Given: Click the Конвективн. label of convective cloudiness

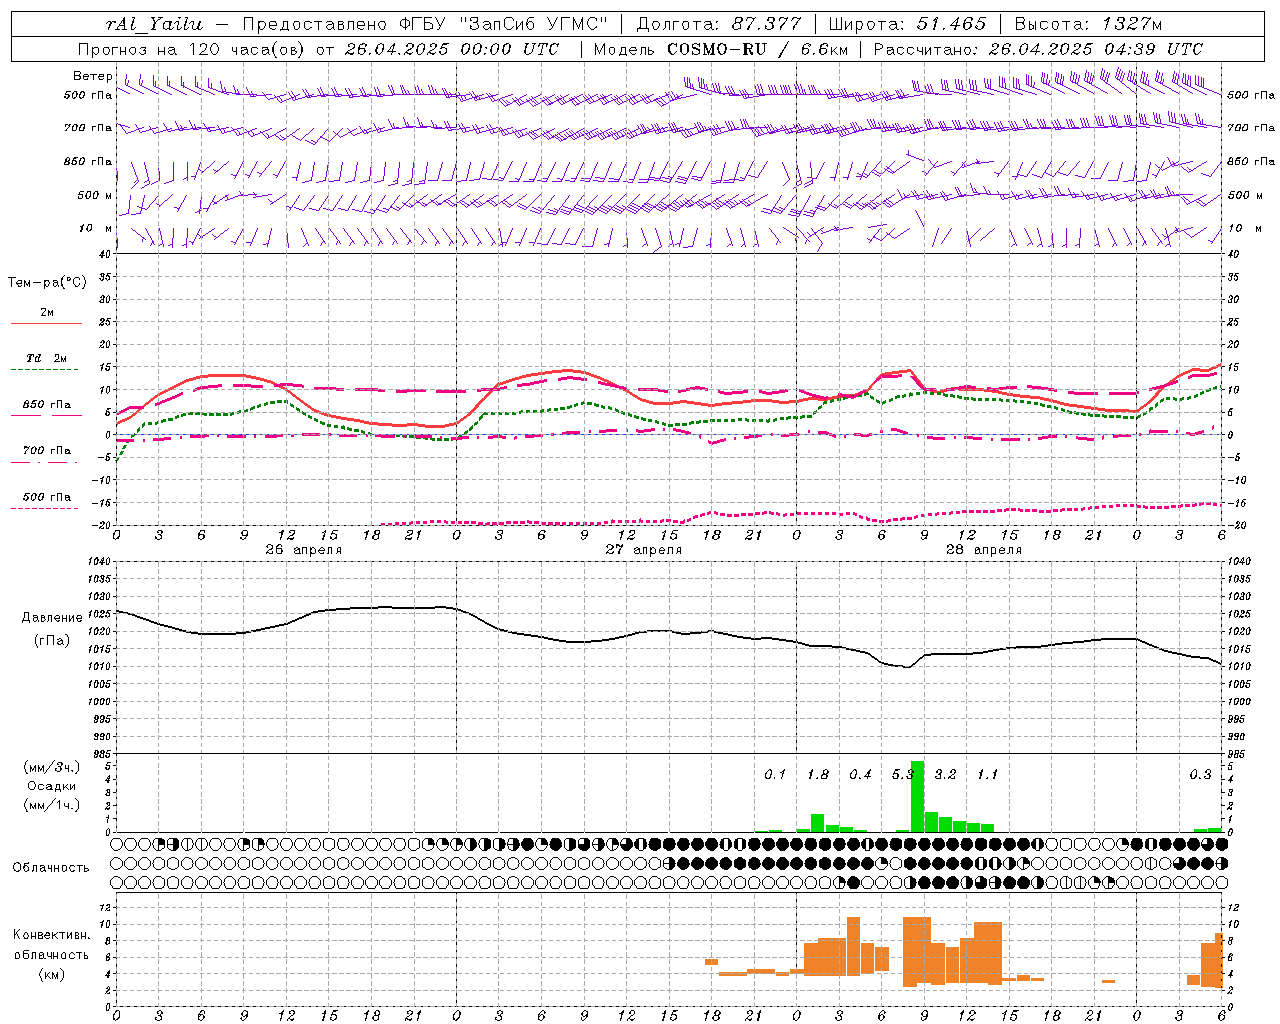Looking at the screenshot, I should tap(51, 935).
